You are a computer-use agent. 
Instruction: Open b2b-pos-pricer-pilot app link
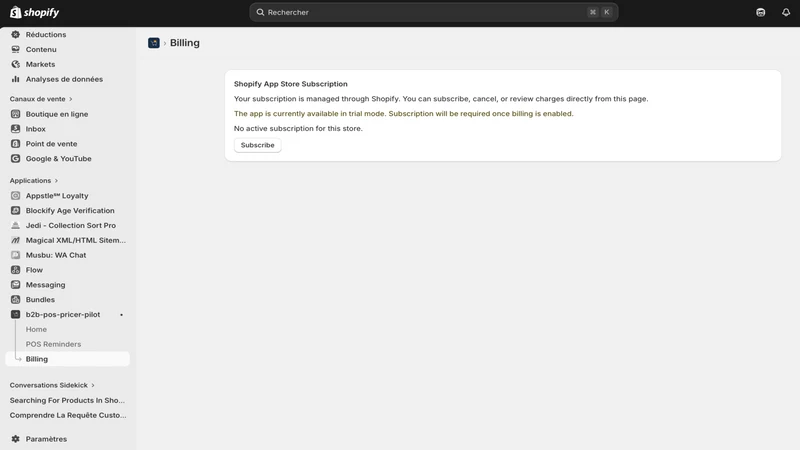point(62,314)
